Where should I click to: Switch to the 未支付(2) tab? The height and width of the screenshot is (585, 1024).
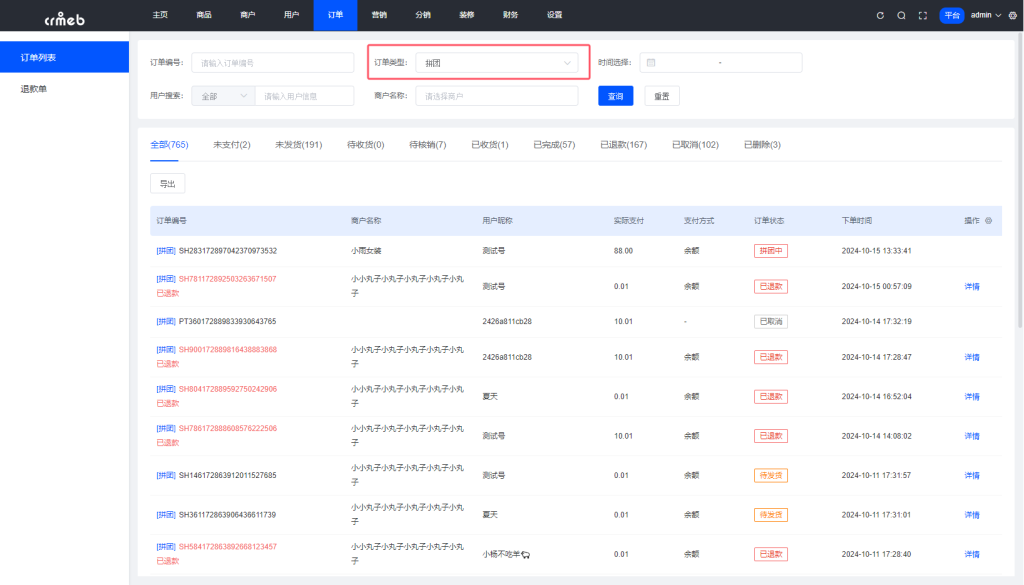point(231,145)
